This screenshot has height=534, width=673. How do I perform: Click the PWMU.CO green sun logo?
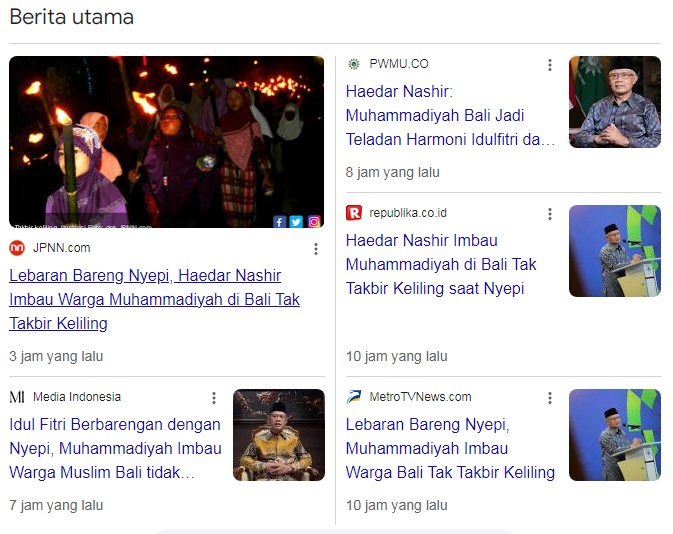pyautogui.click(x=354, y=64)
